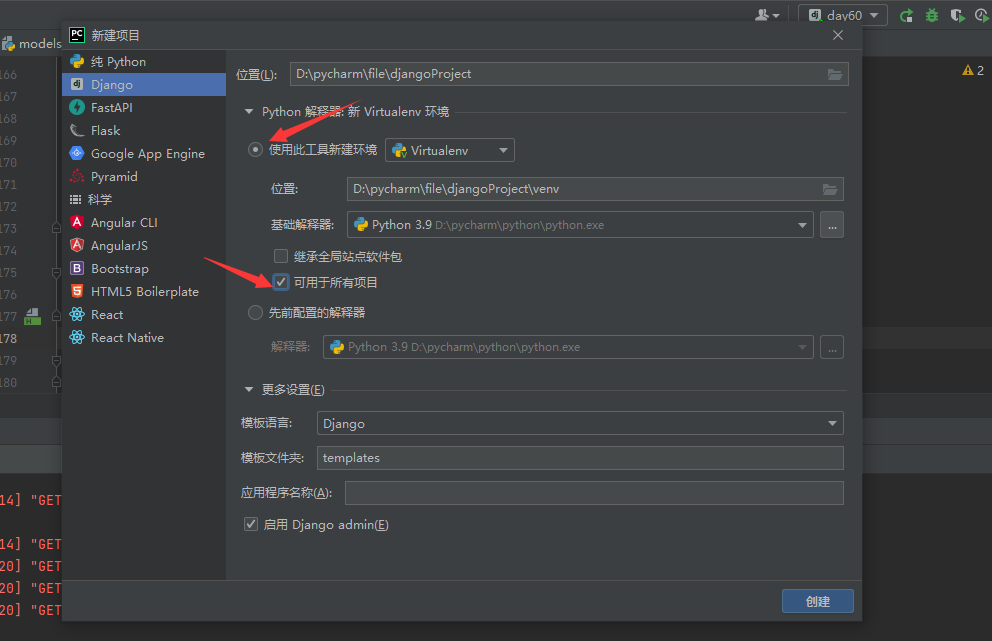Enable 继承全局站点软件包 checkbox

coord(281,256)
